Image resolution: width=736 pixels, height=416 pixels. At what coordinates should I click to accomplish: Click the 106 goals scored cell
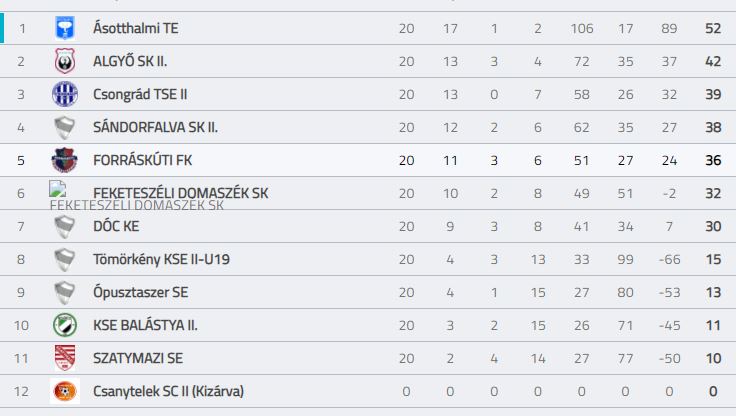582,29
